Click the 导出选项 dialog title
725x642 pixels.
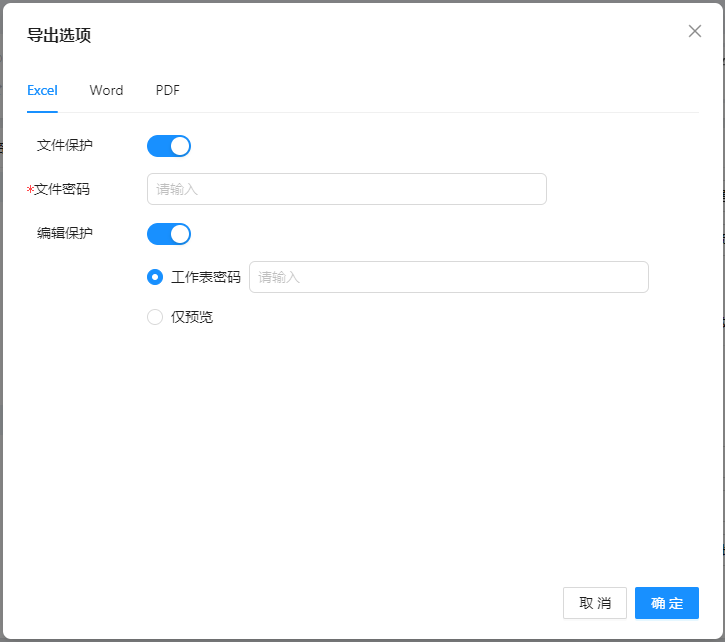coord(59,36)
